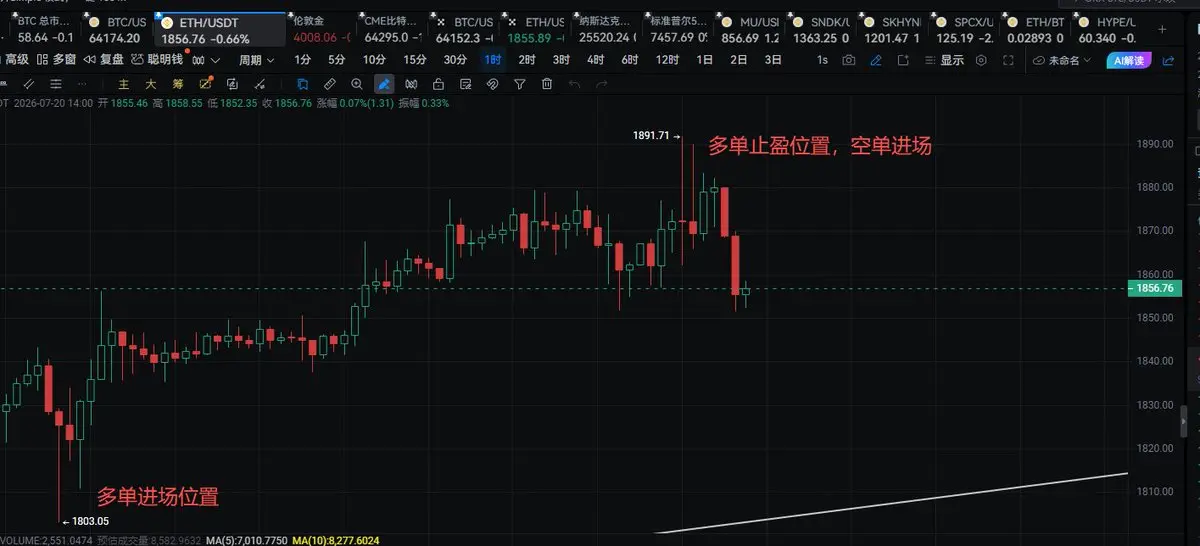Click the note with pencil icon

point(465,84)
